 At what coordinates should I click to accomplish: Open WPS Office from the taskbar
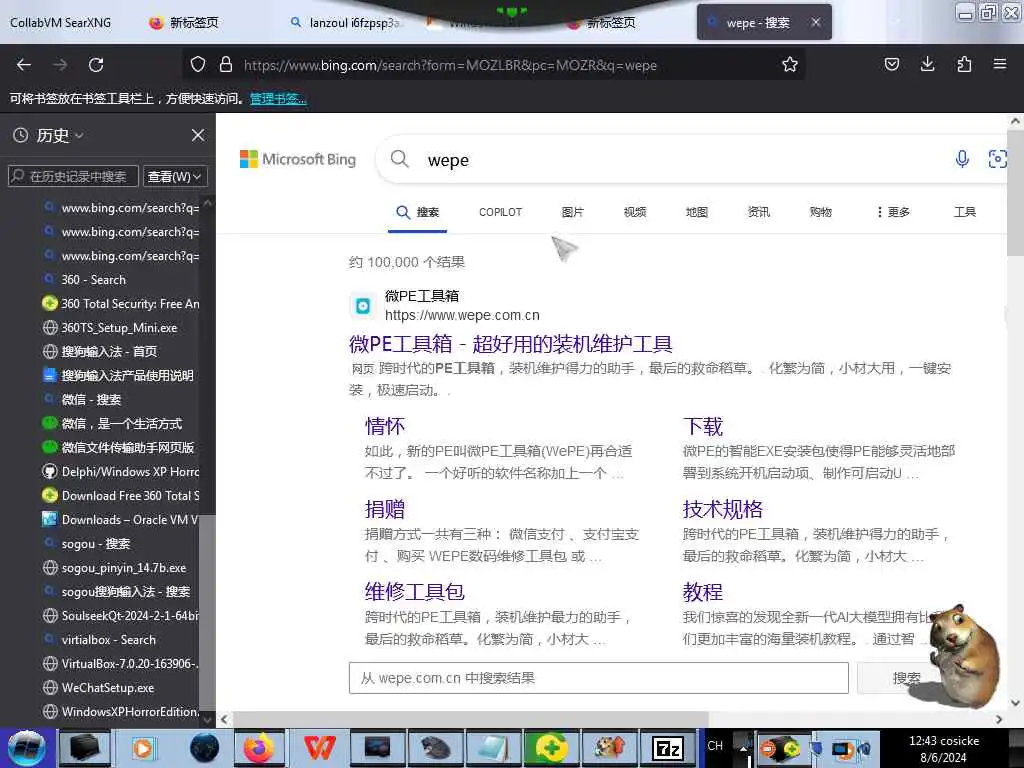click(x=319, y=748)
